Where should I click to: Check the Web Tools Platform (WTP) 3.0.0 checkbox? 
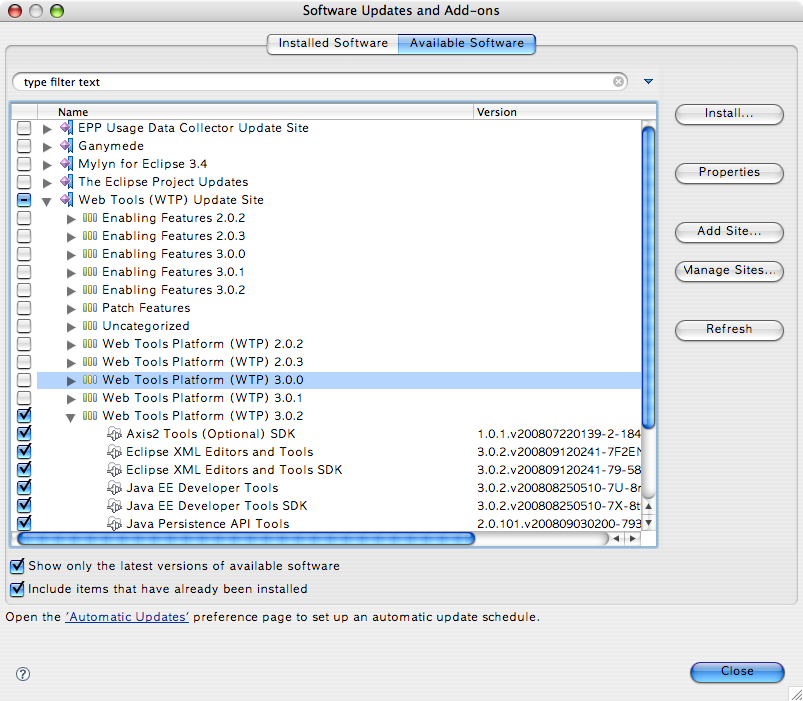click(x=24, y=380)
